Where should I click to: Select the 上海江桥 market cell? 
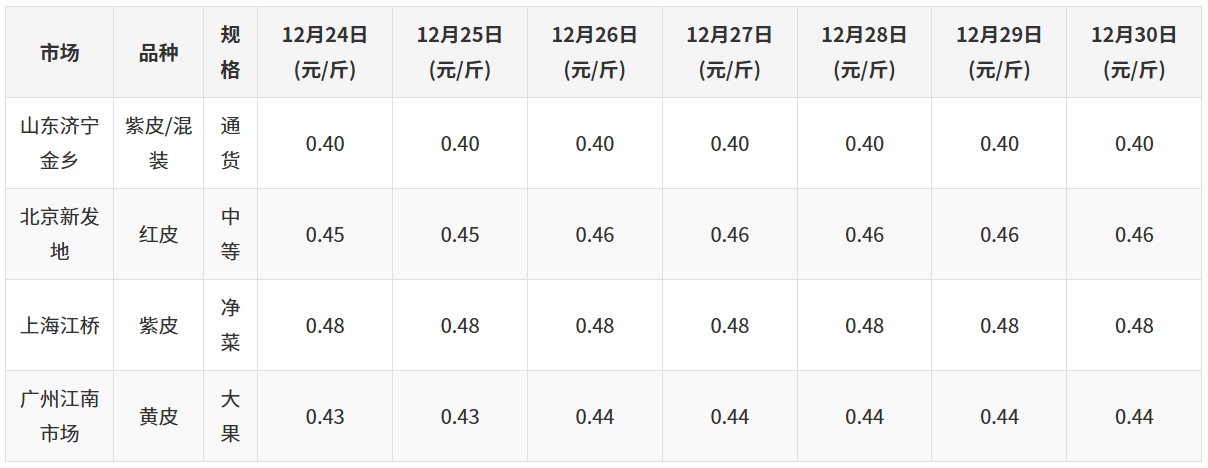60,325
